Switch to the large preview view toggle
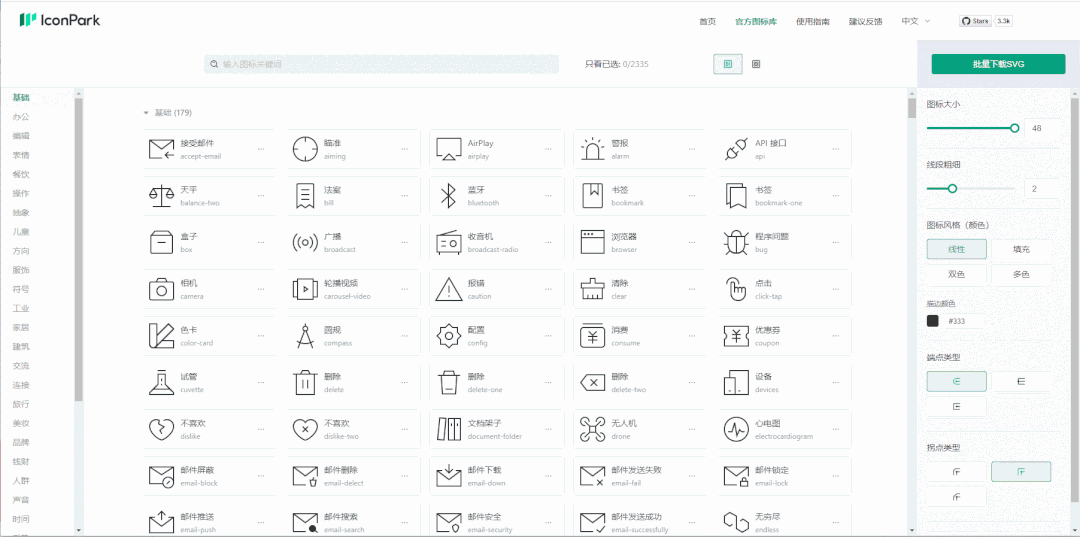Viewport: 1080px width, 537px height. pos(756,64)
